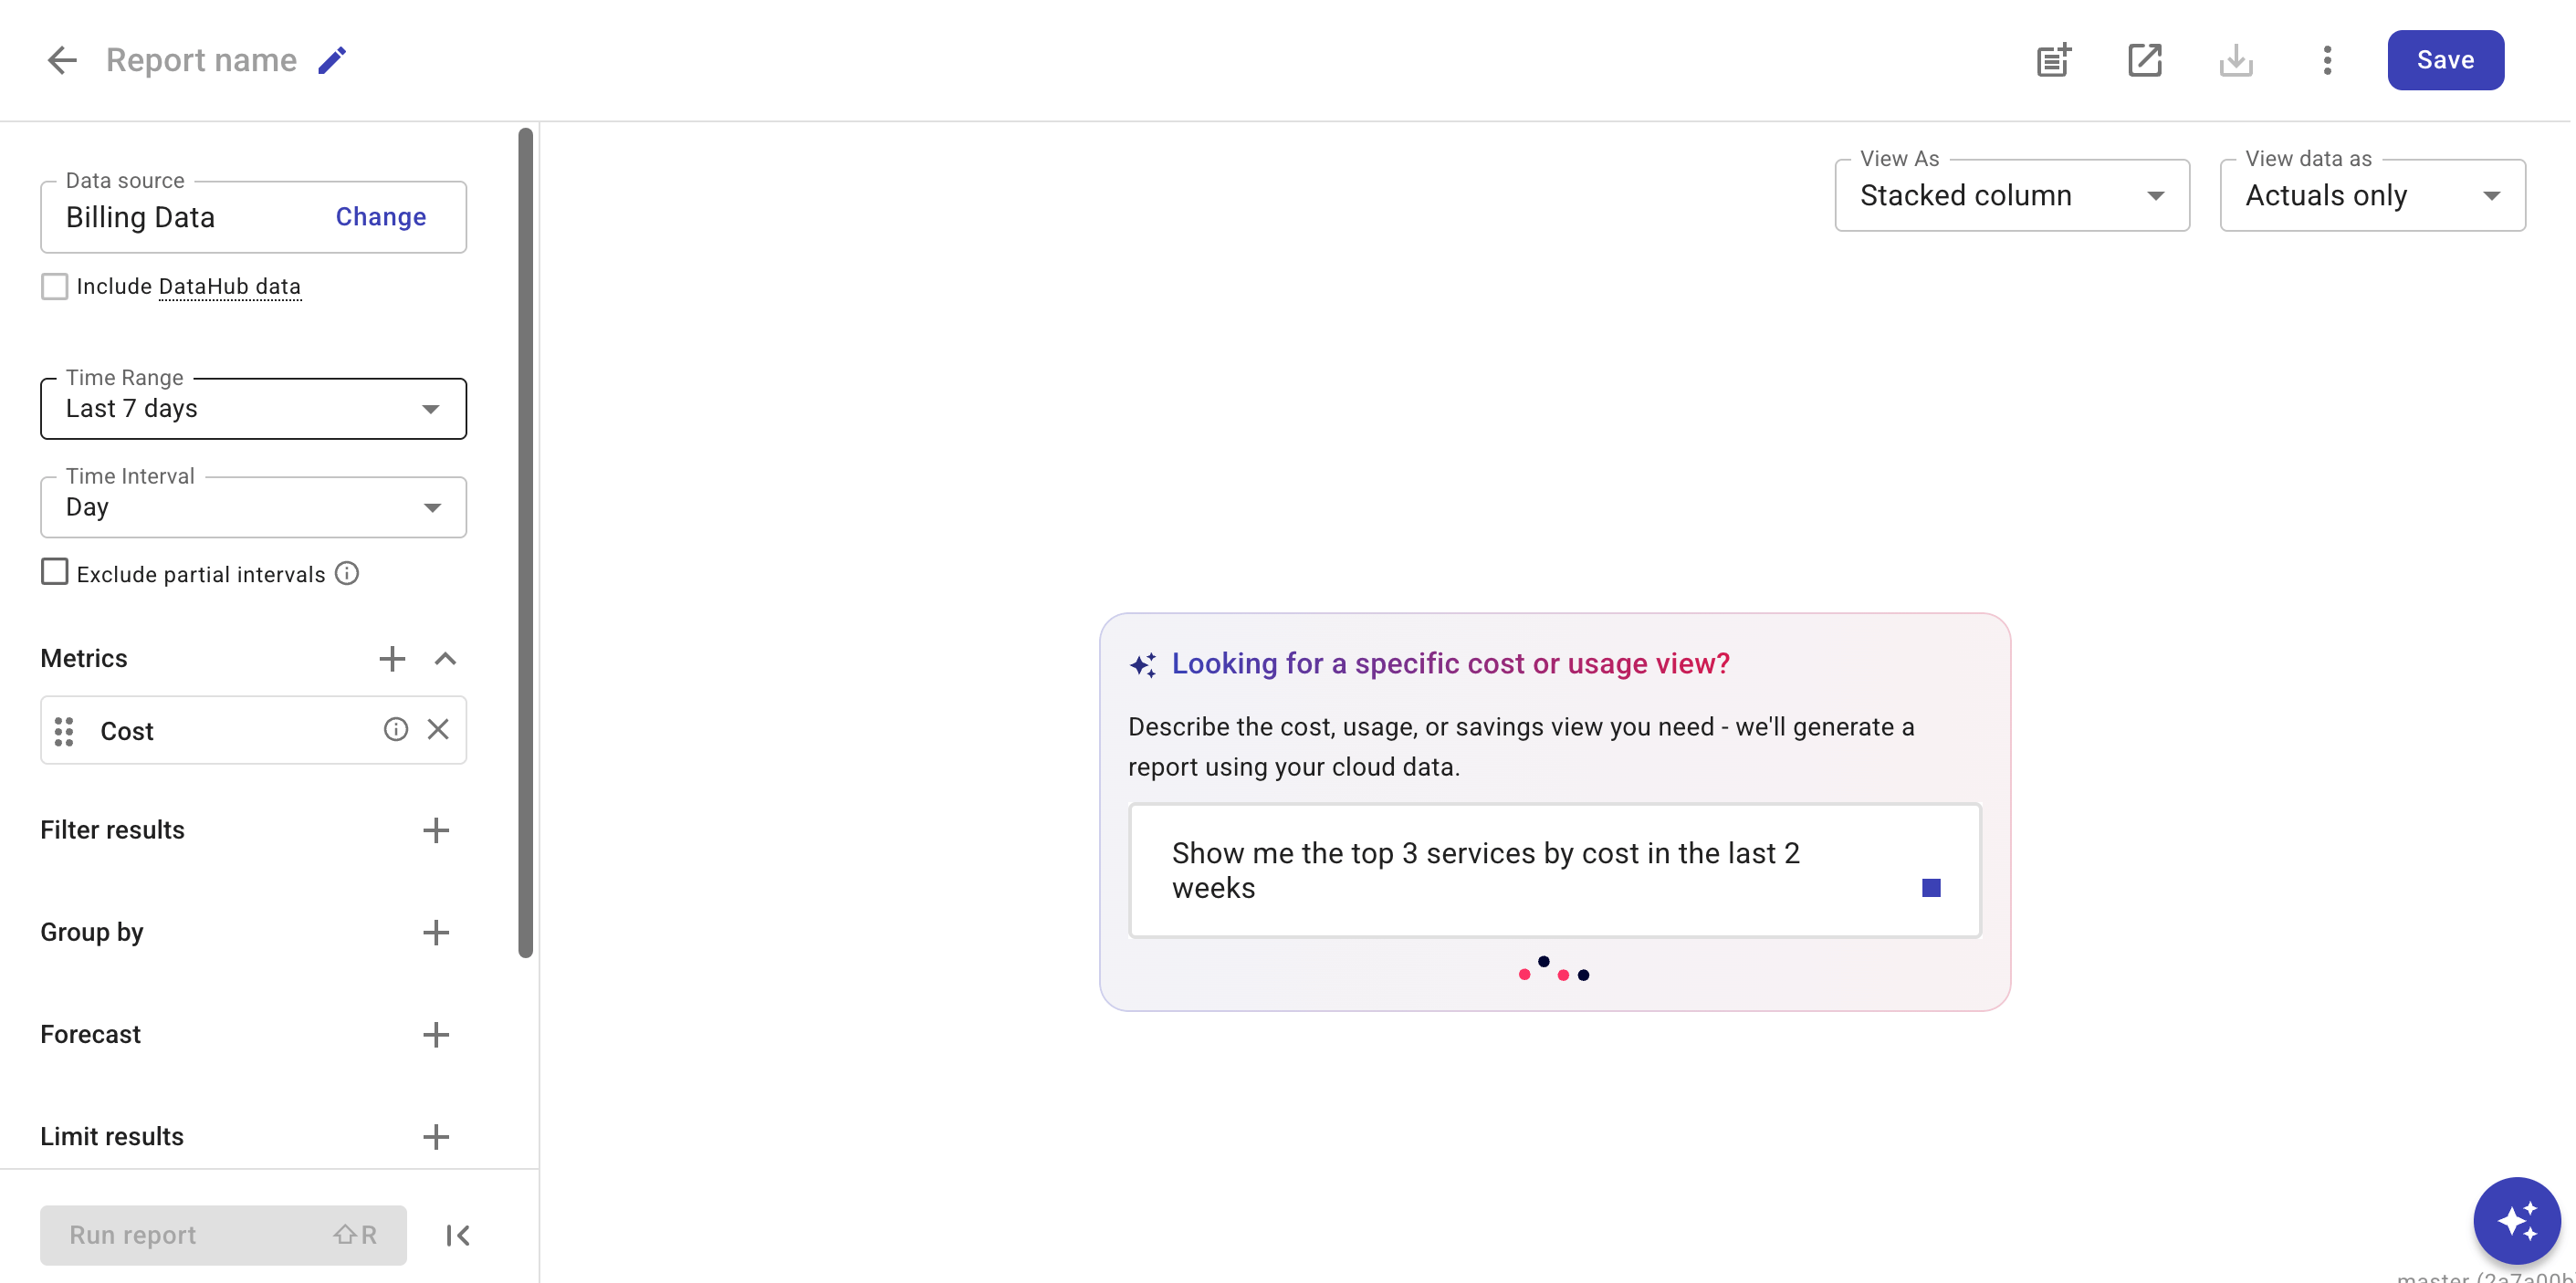The height and width of the screenshot is (1283, 2576).
Task: Click the AI prompt text field
Action: click(x=1520, y=870)
